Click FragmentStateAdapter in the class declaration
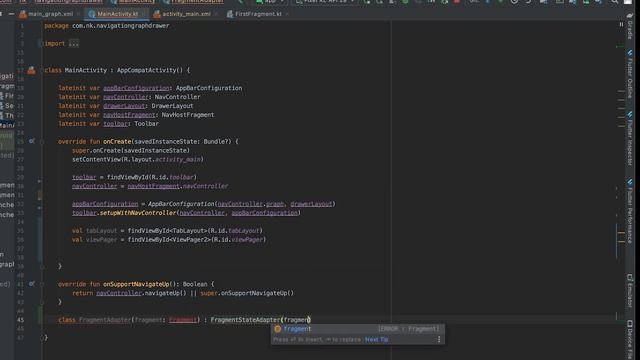Viewport: 640px width, 360px height. [245, 320]
